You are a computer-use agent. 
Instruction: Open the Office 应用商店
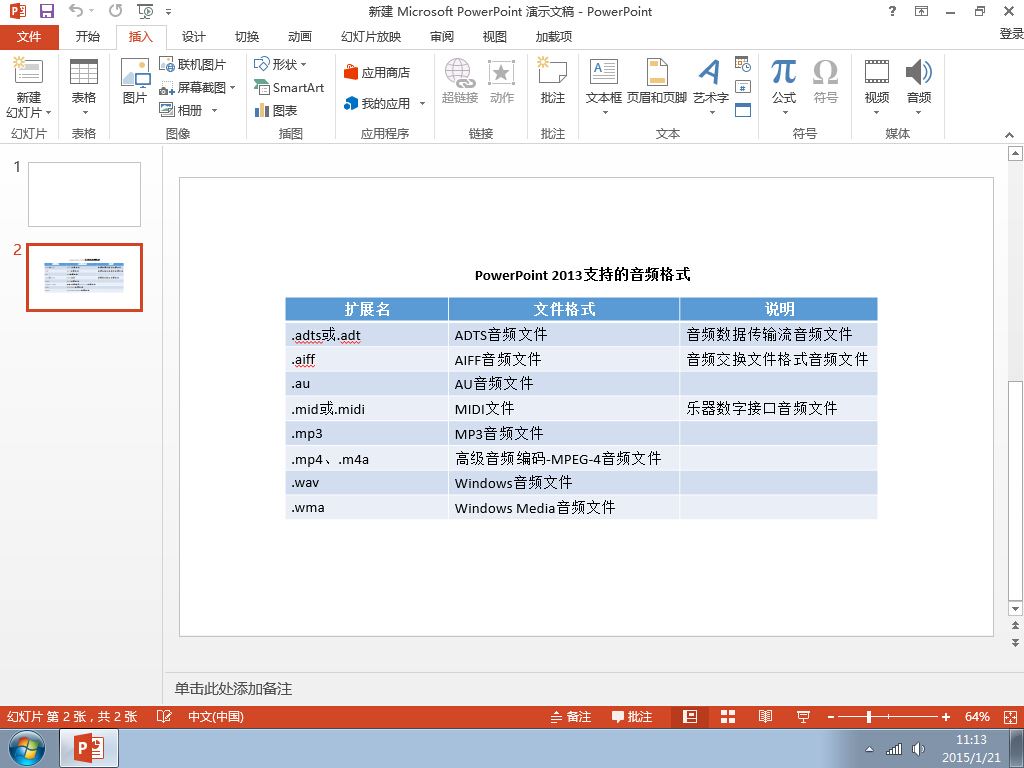coord(377,72)
